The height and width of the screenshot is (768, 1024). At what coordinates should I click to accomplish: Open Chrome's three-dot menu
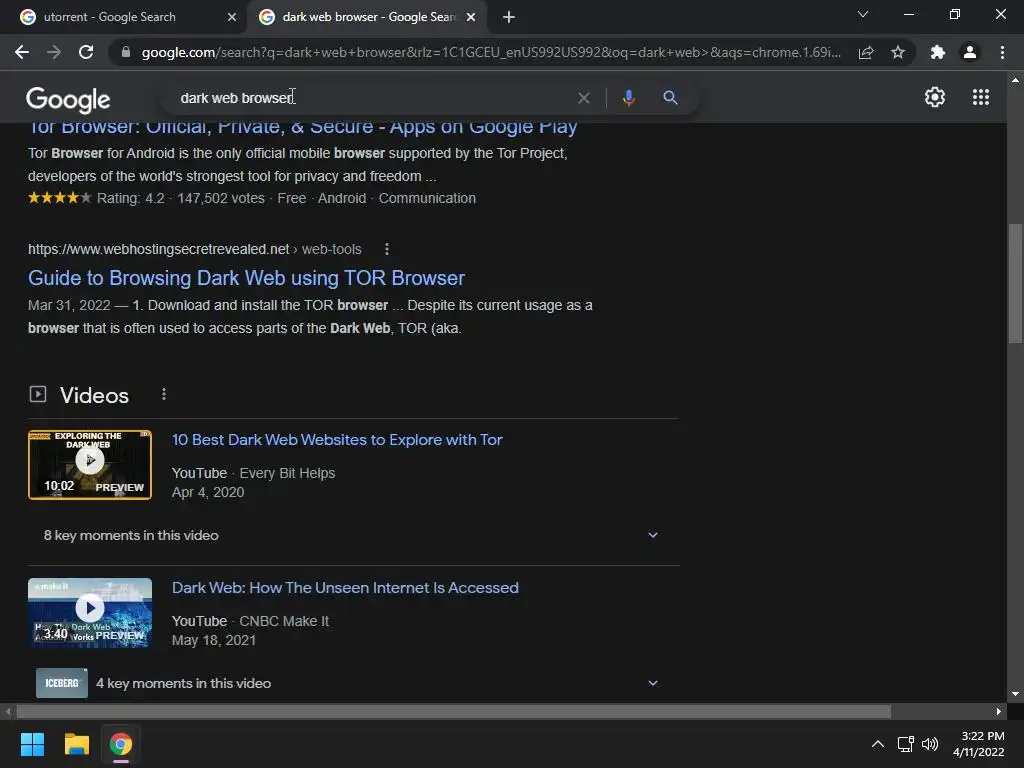tap(1002, 52)
